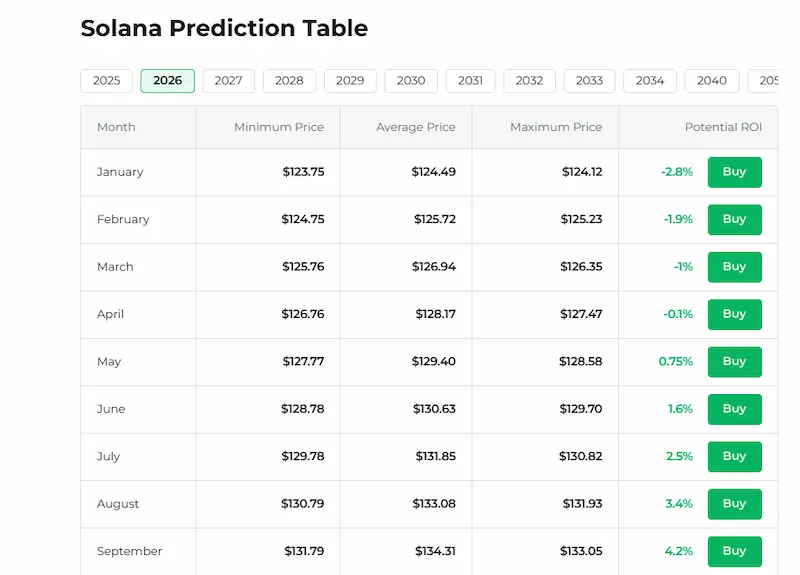Choose the 2030 year tab
This screenshot has width=800, height=575.
[x=411, y=81]
